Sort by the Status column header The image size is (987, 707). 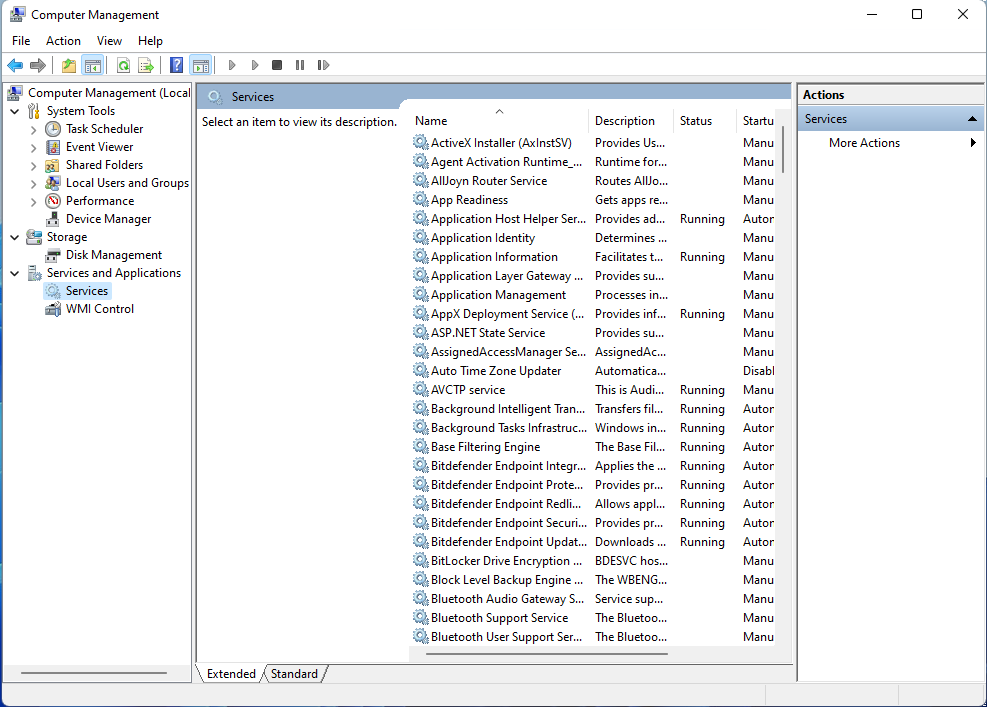tap(704, 121)
